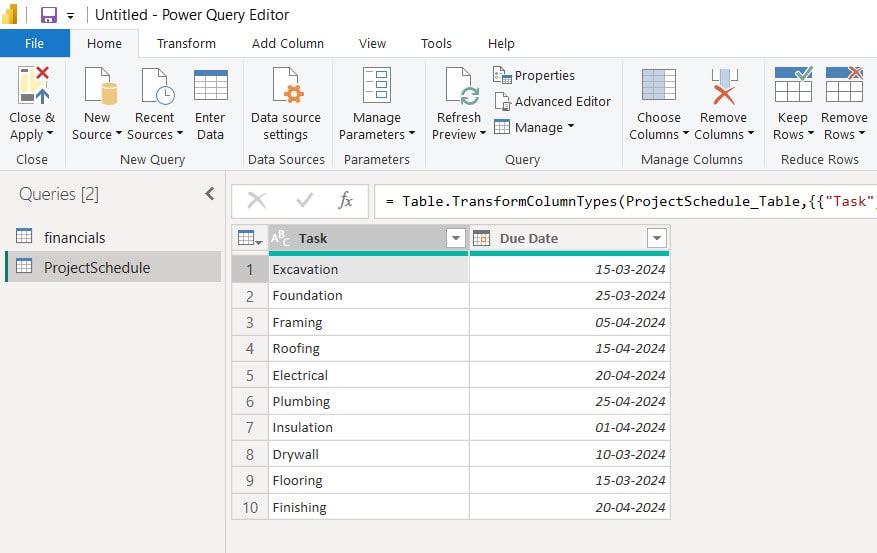Click the Flooring cell
Viewport: 877px width, 553px height.
click(x=369, y=481)
